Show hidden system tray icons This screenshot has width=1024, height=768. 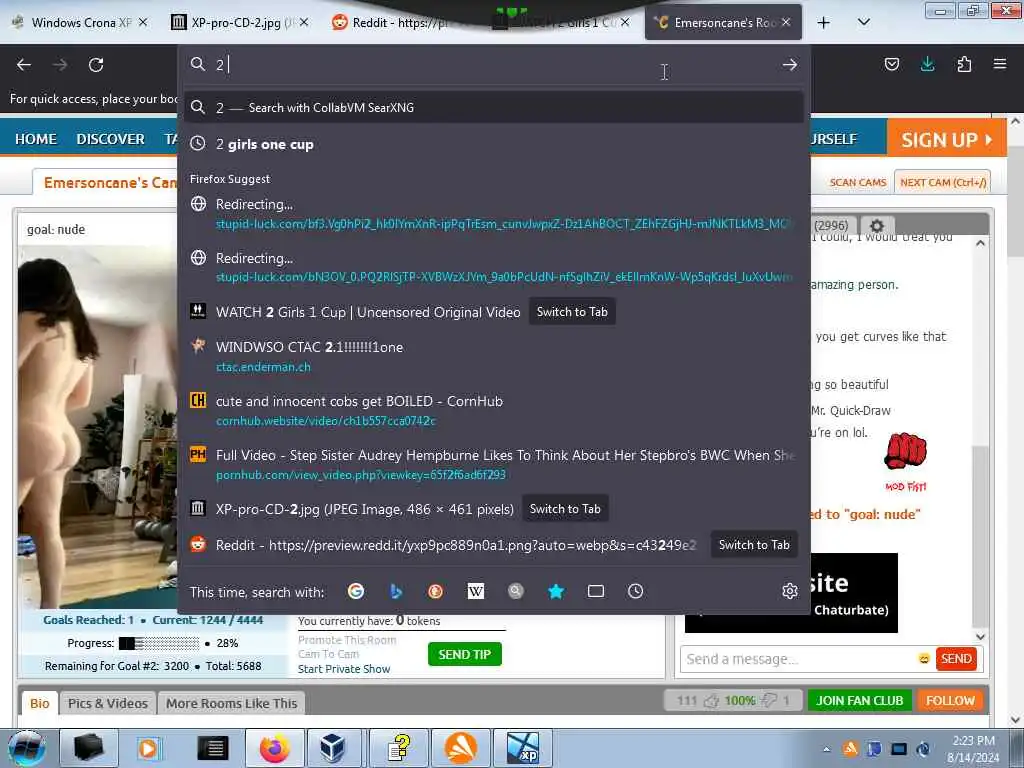[826, 749]
